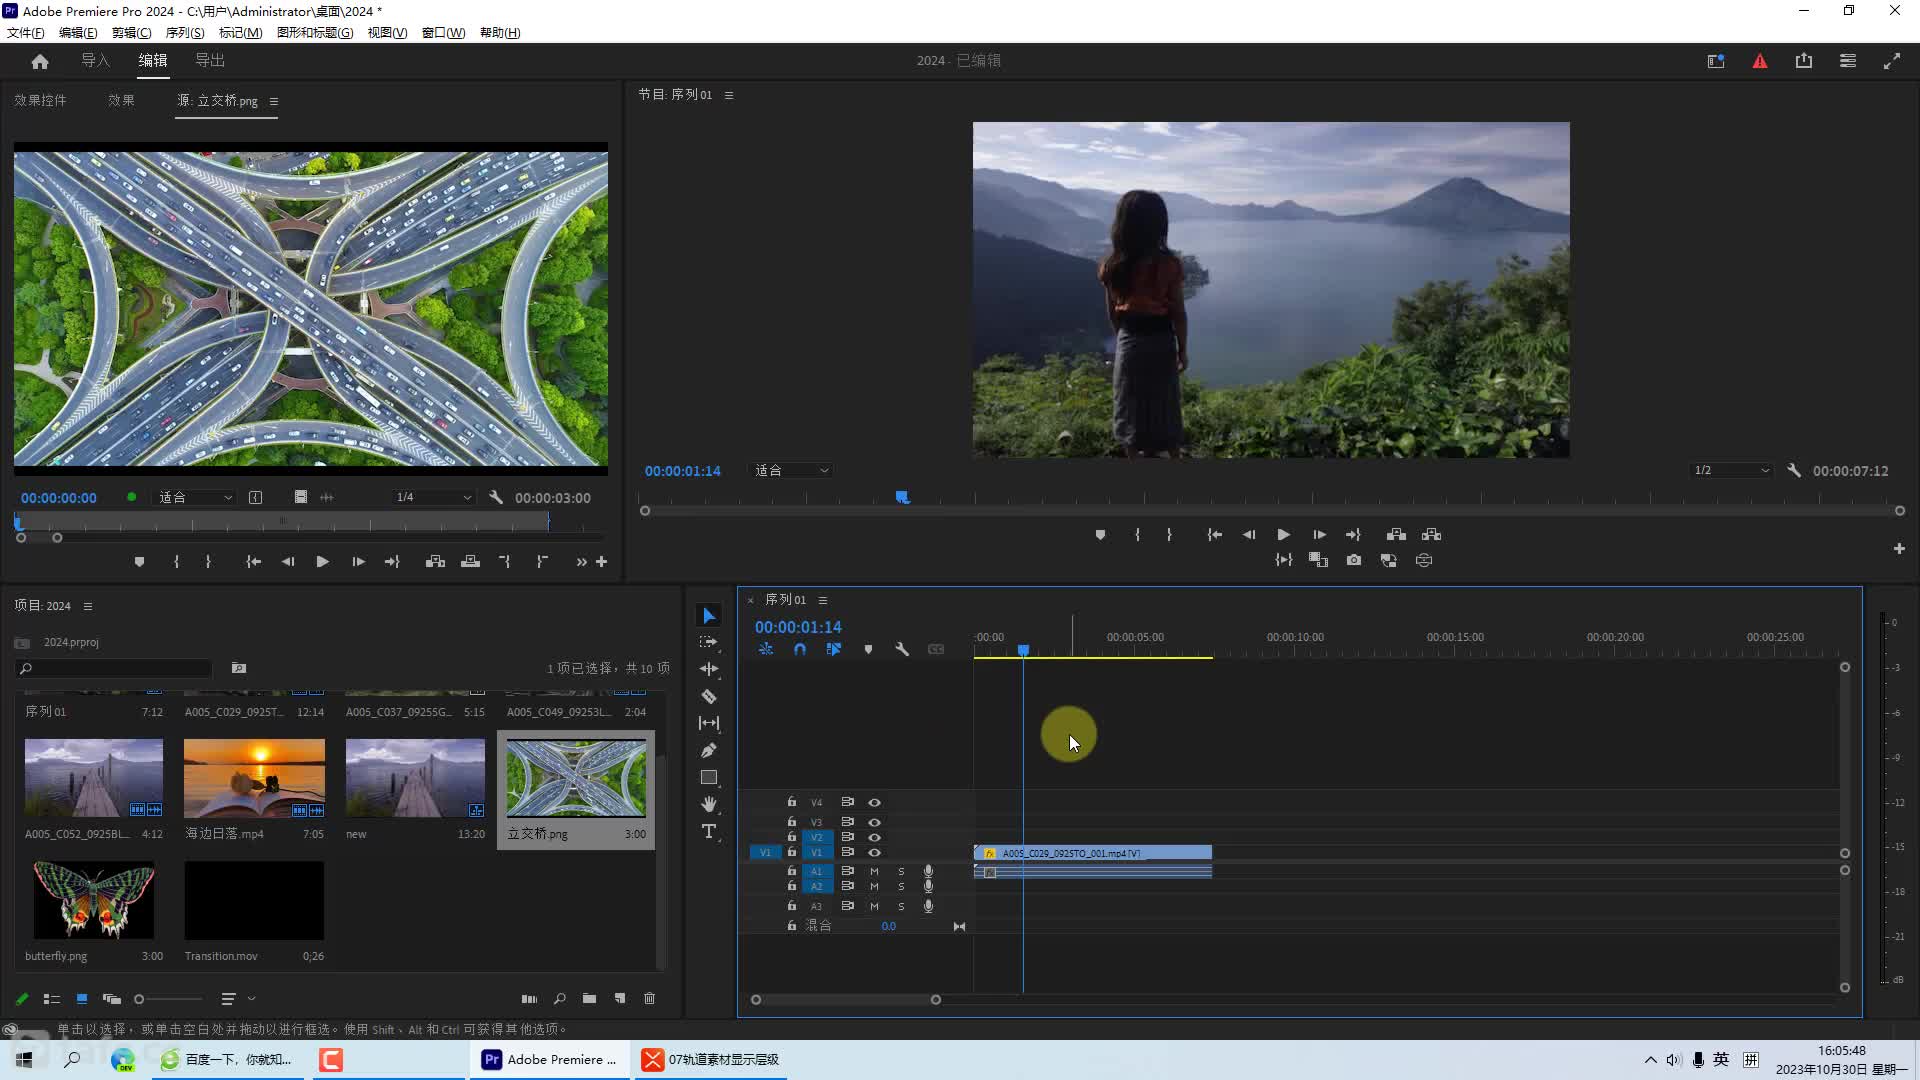Toggle nest sequence insert mode
Image resolution: width=1920 pixels, height=1080 pixels.
coord(766,649)
